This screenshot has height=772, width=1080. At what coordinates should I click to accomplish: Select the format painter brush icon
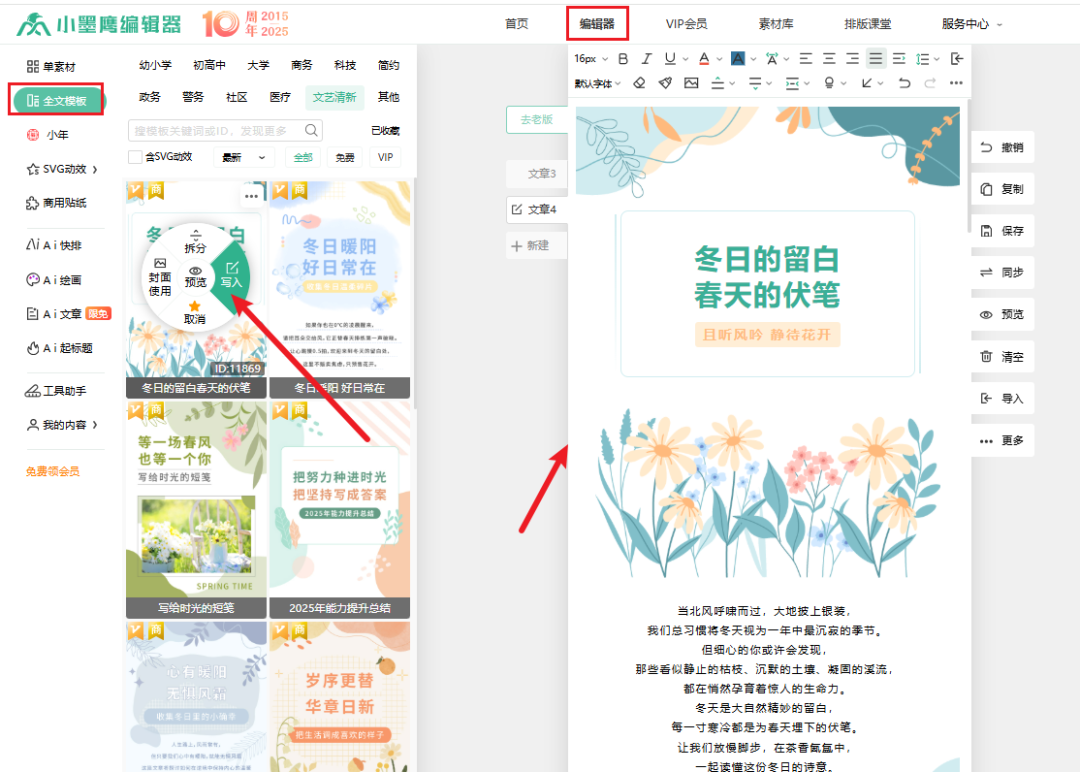665,83
